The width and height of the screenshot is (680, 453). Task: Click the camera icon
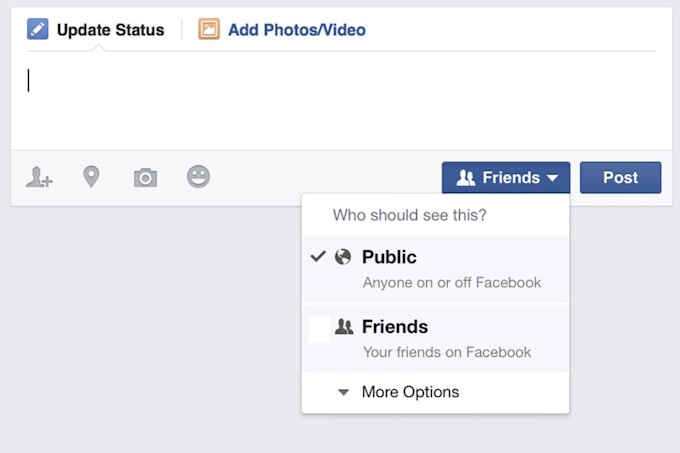click(145, 178)
